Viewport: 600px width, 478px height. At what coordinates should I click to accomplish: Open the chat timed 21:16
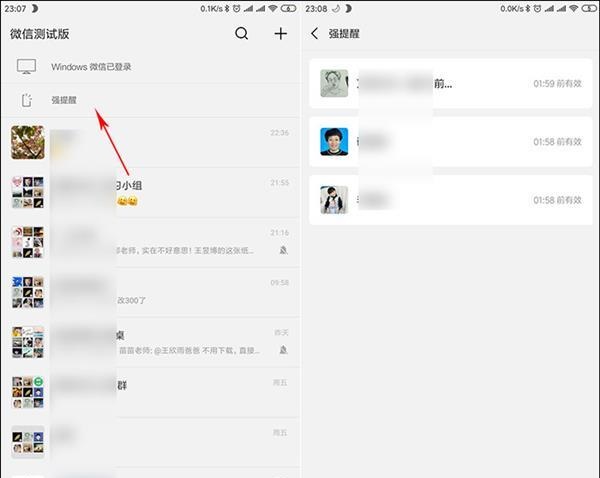(150, 242)
